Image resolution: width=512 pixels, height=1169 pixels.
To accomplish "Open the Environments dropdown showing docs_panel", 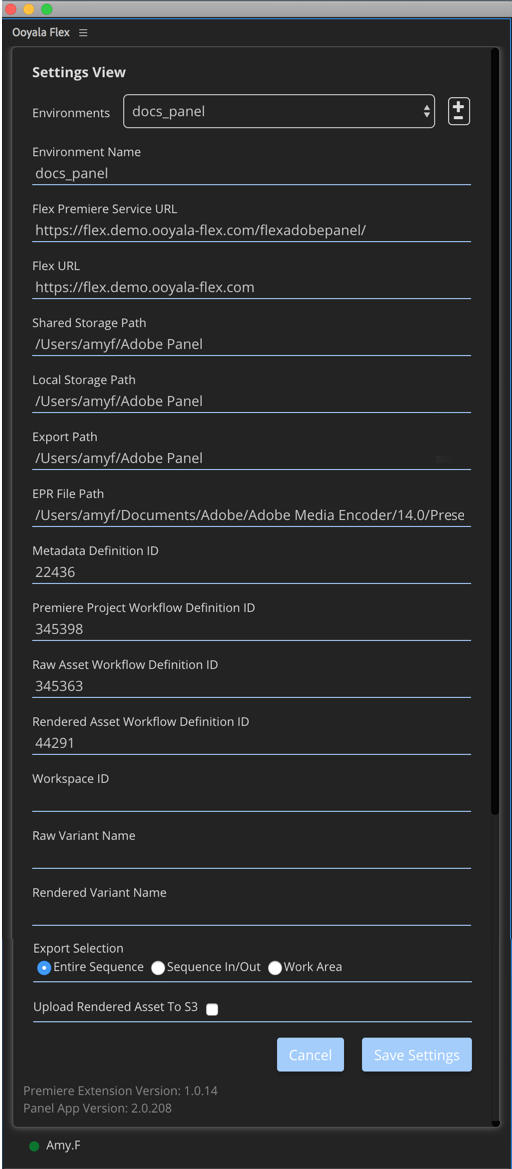I will tap(279, 112).
